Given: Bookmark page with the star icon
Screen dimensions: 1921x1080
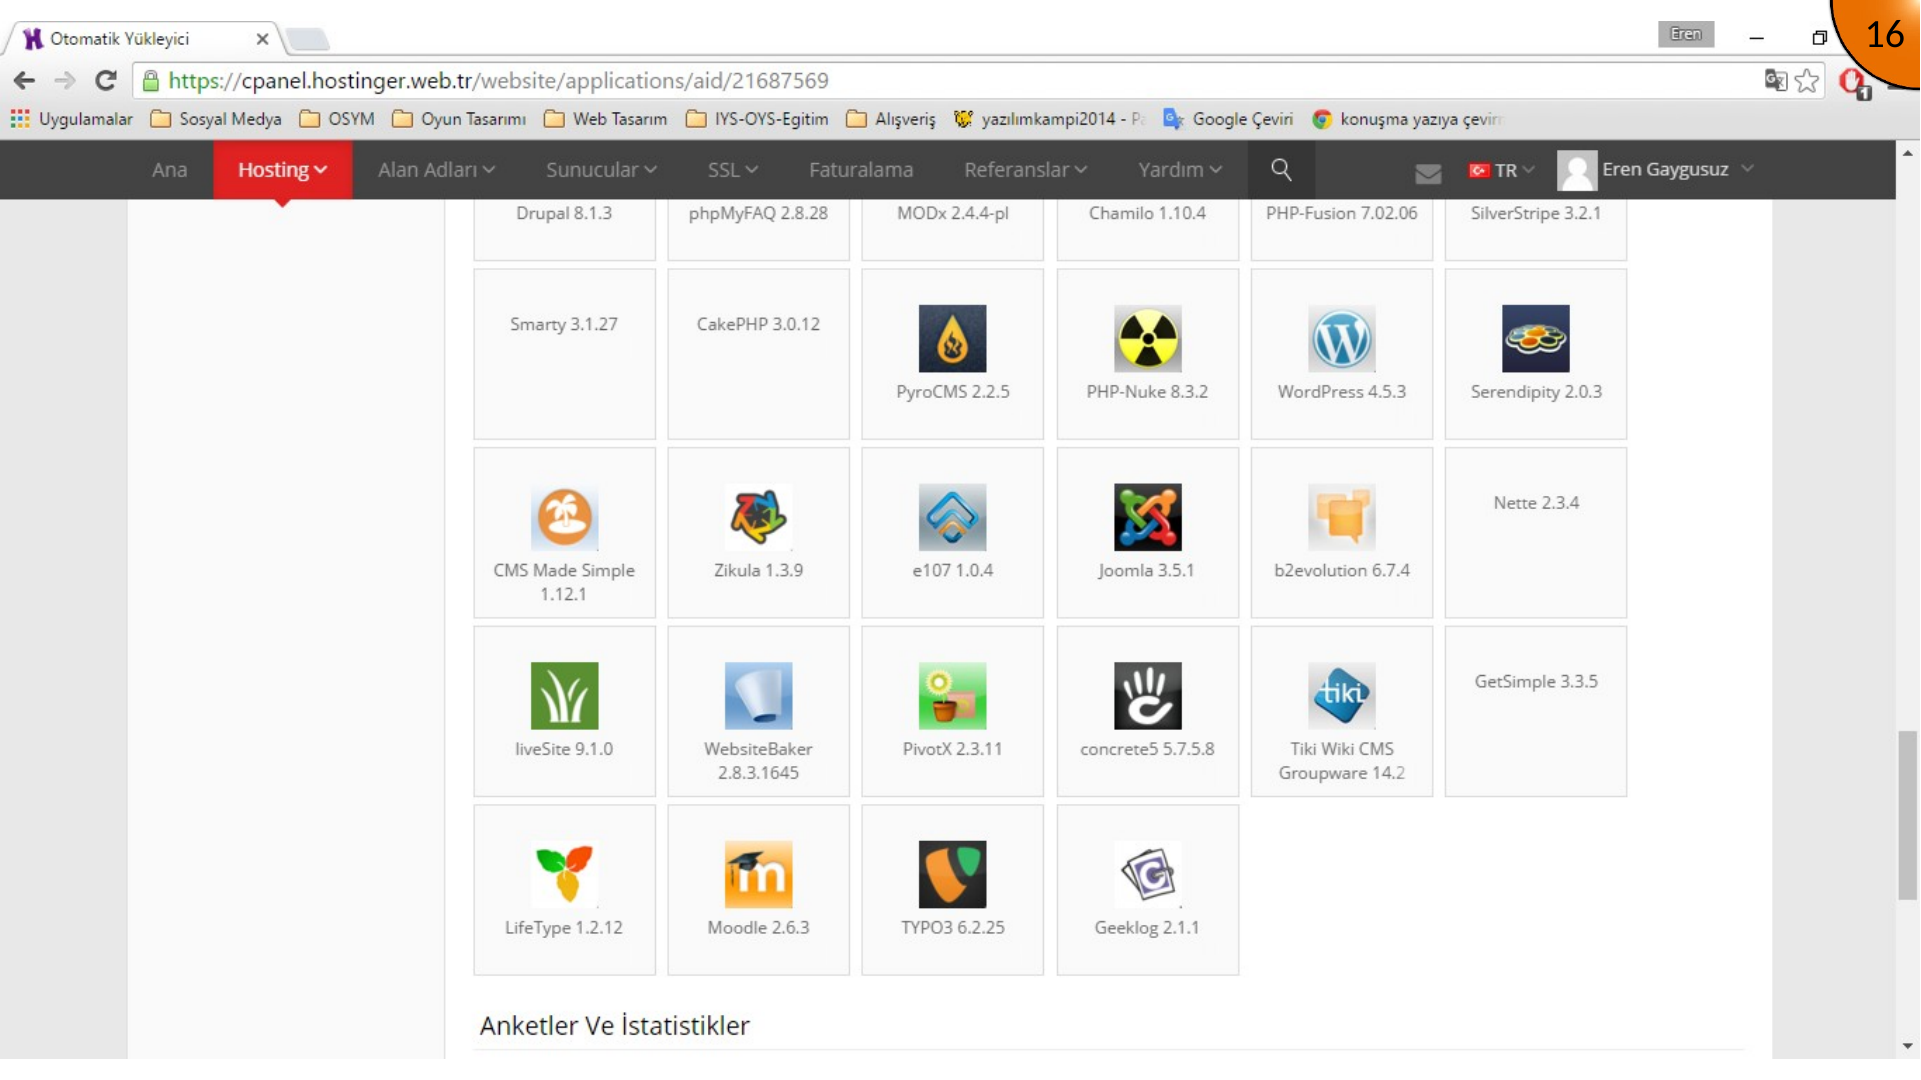Looking at the screenshot, I should pos(1806,80).
